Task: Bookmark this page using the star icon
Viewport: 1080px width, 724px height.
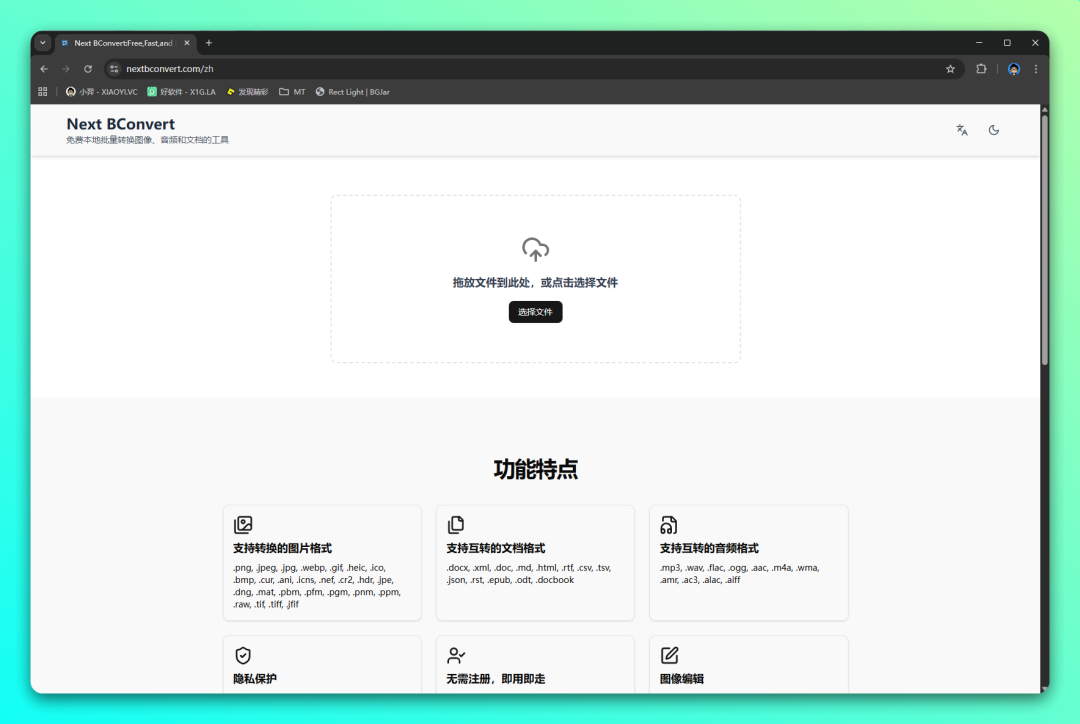Action: coord(950,69)
